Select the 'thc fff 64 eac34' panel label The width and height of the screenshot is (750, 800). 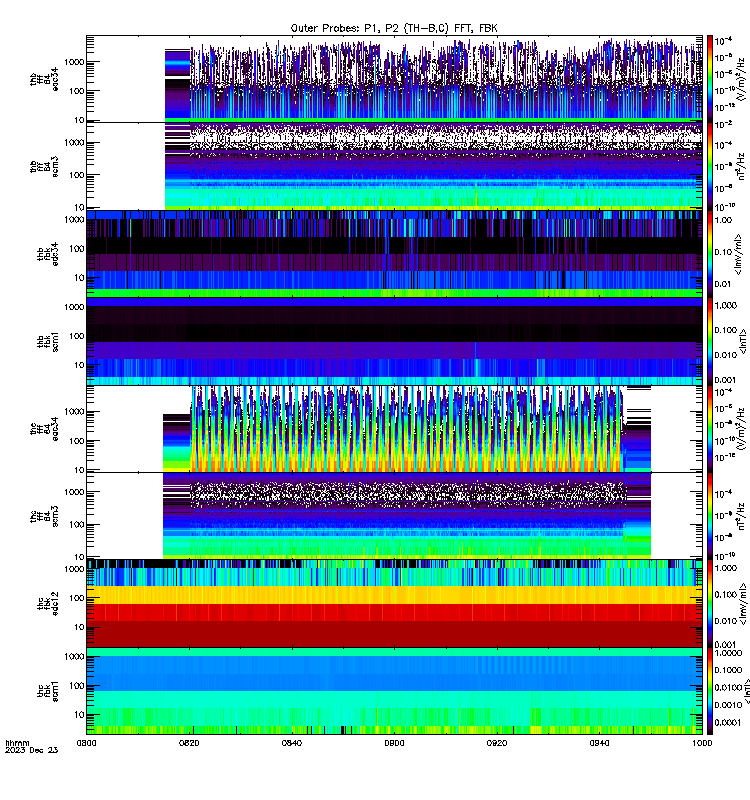[x=44, y=429]
